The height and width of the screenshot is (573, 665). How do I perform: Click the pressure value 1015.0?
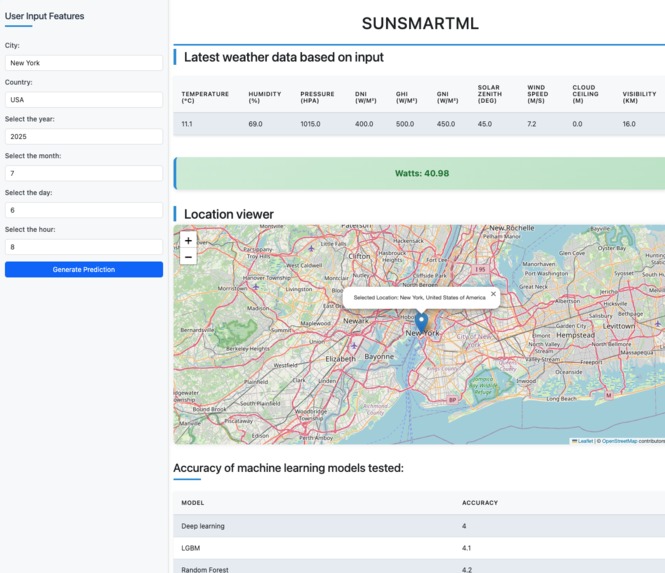310,124
